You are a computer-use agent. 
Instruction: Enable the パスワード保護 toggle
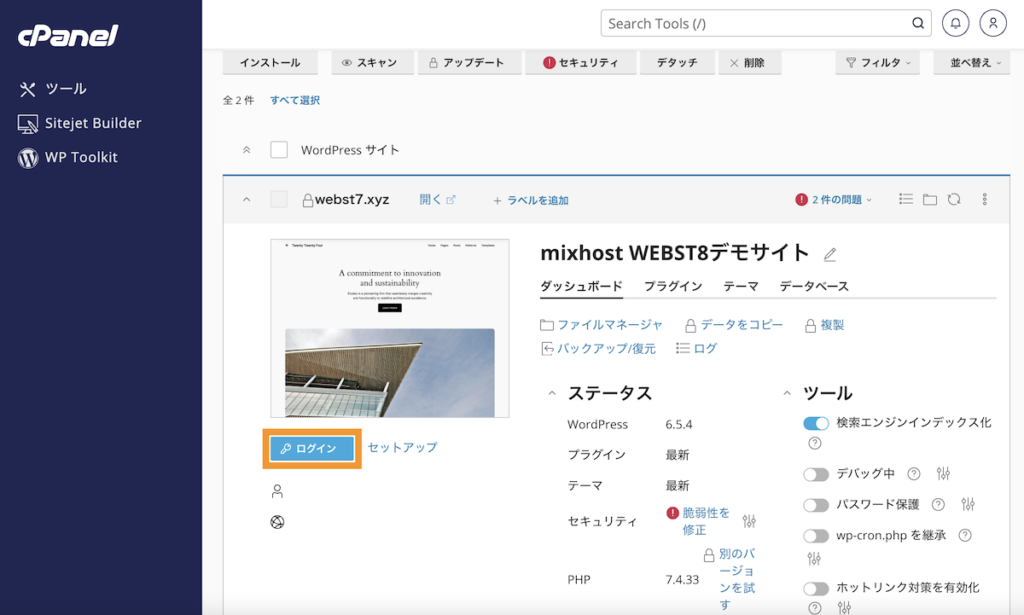(816, 504)
